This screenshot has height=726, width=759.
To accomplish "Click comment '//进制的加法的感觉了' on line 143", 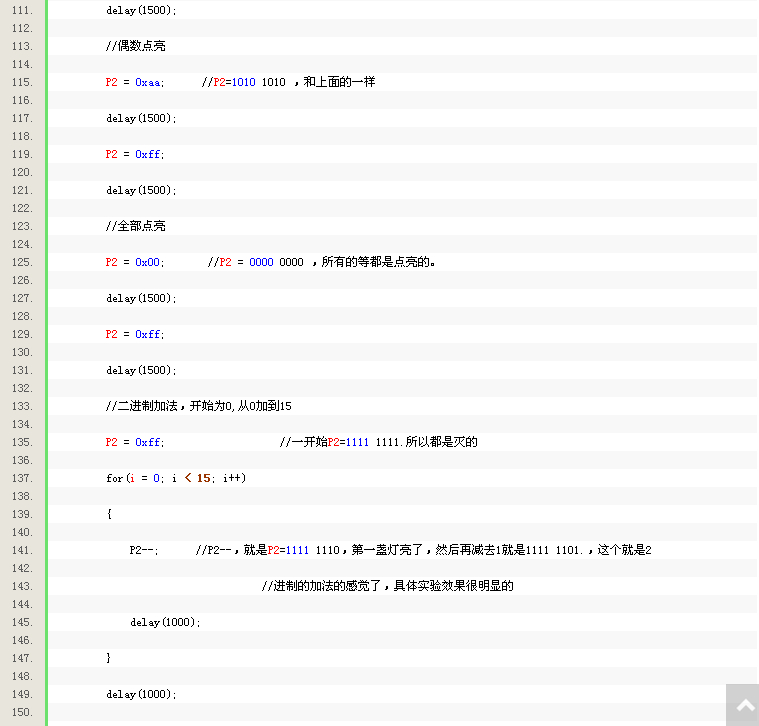I will pos(322,586).
